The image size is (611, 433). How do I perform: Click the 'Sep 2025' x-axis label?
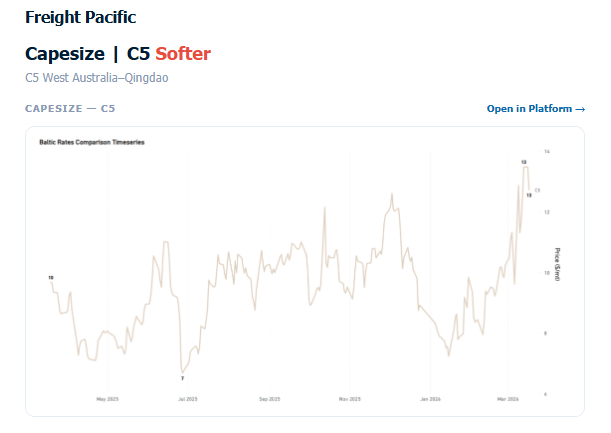pyautogui.click(x=270, y=399)
